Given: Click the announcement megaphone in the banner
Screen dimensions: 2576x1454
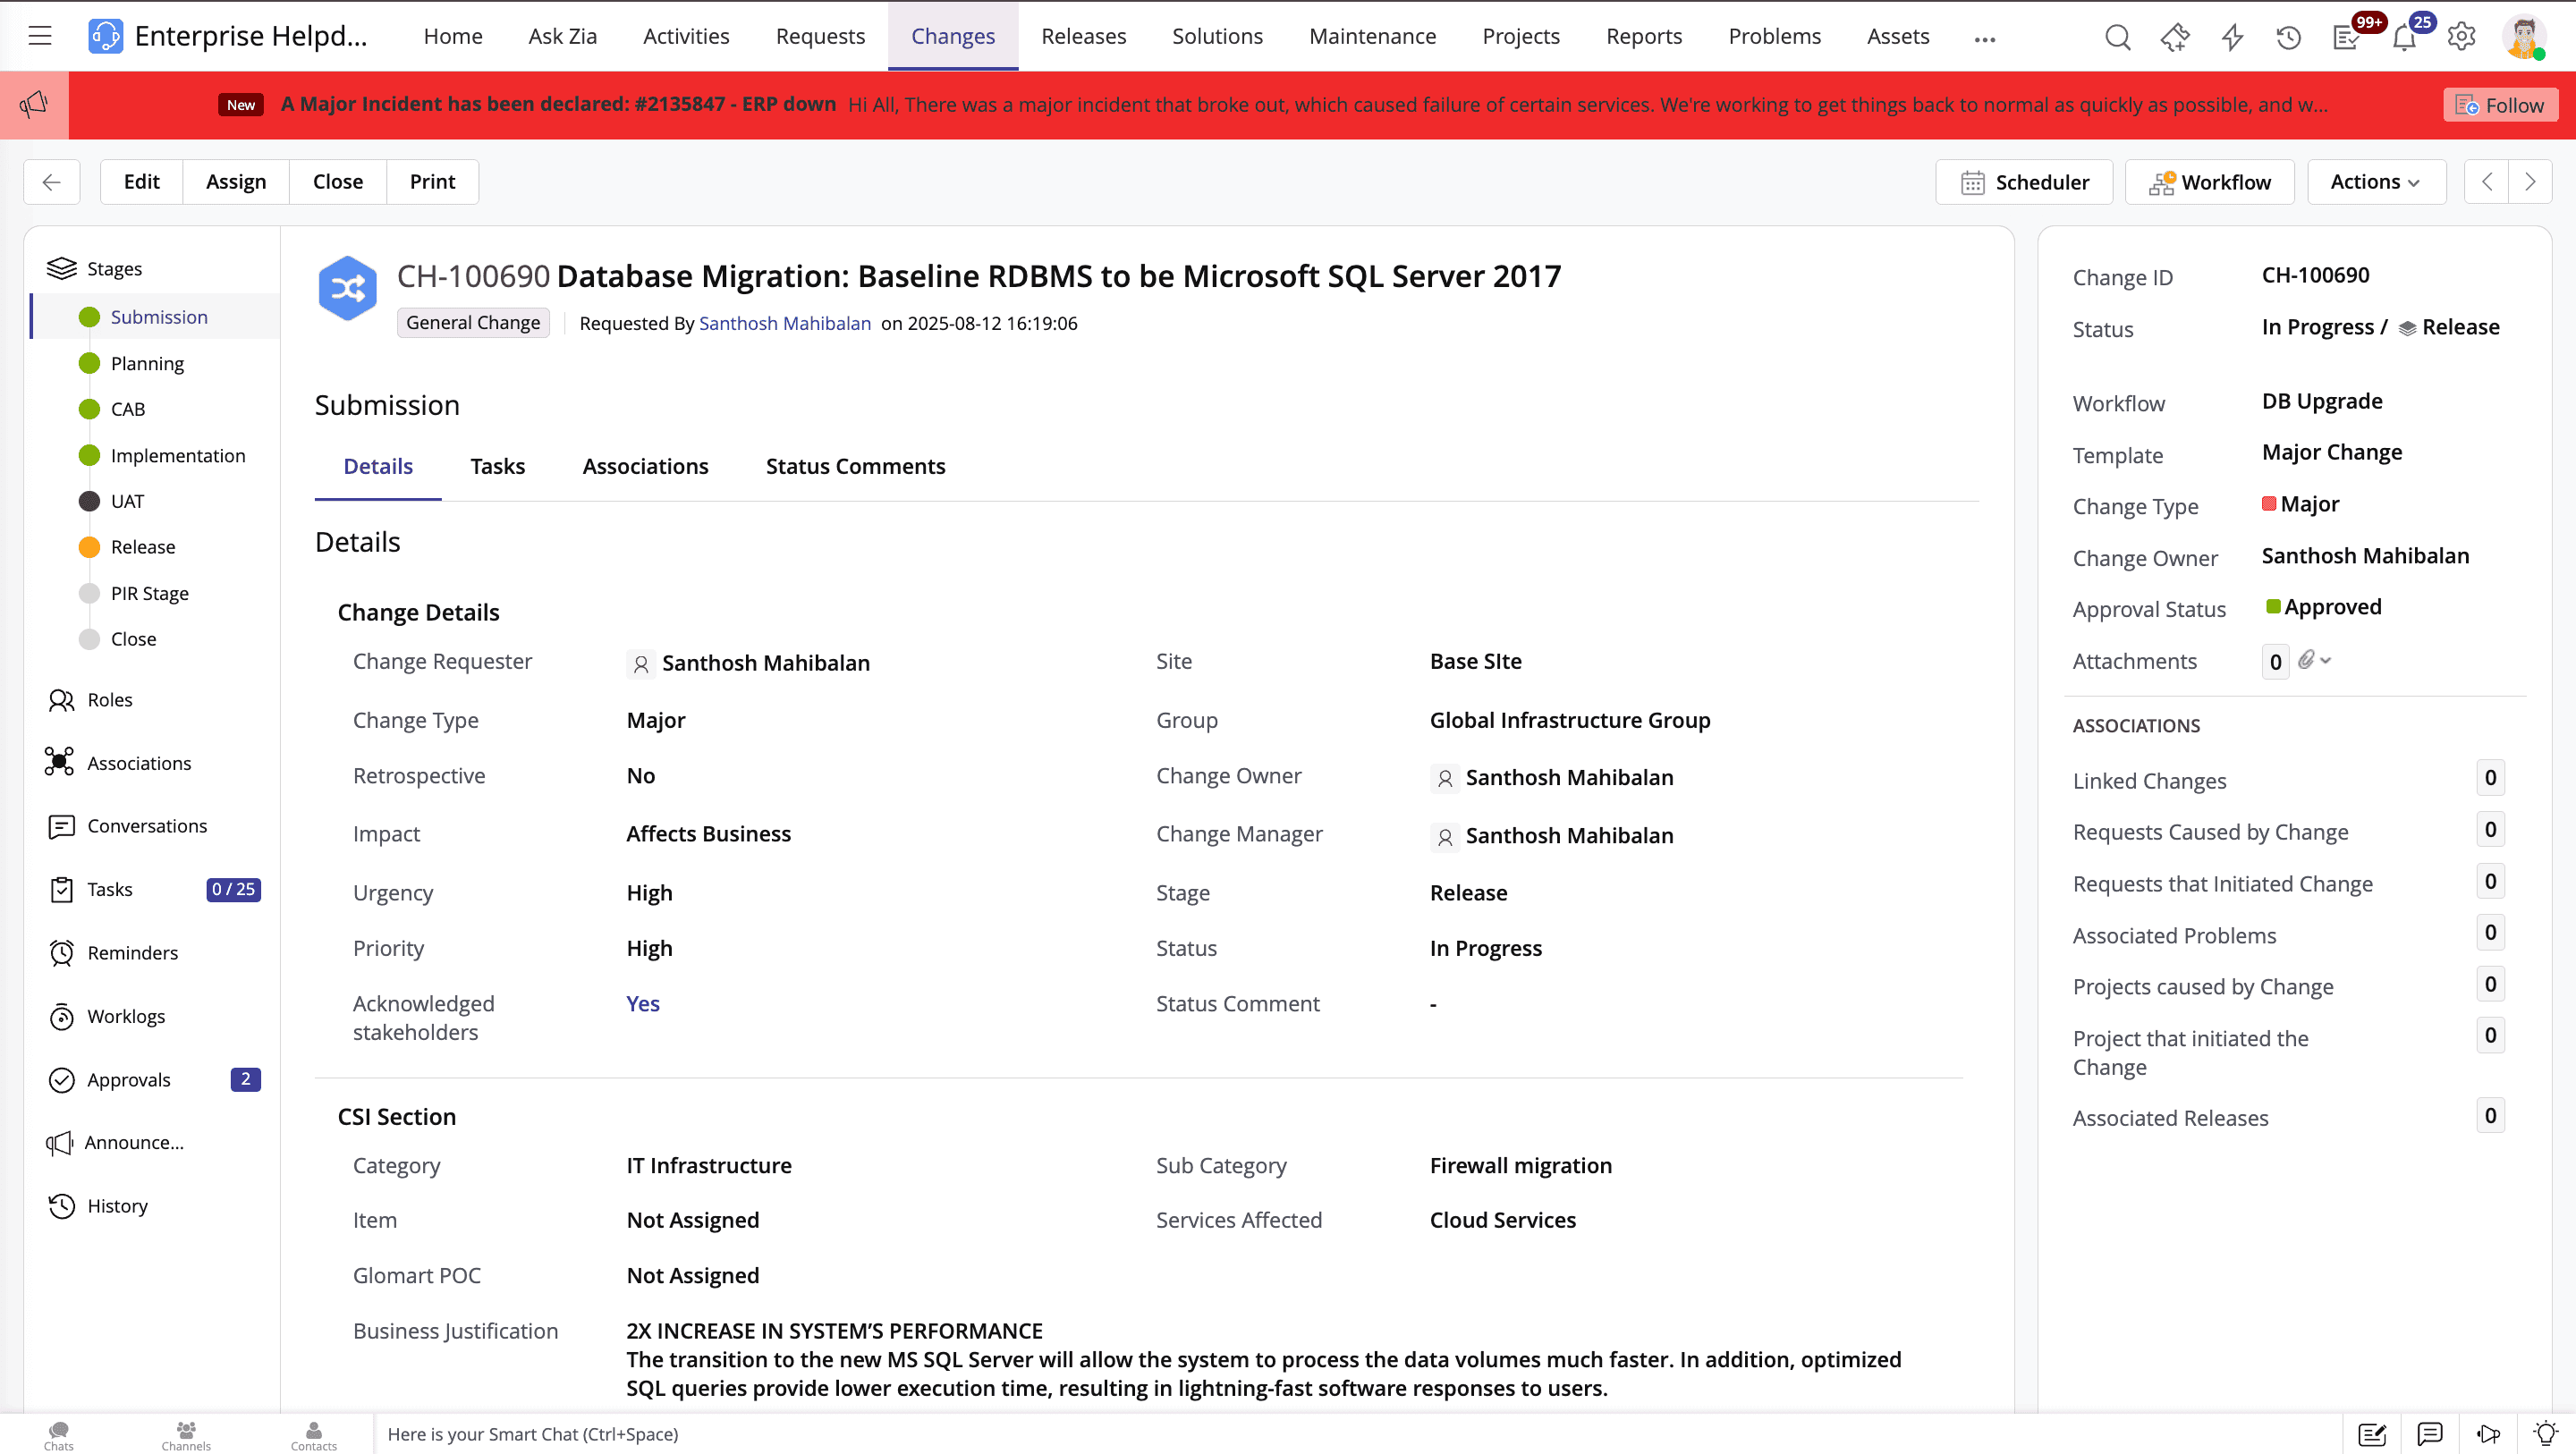Looking at the screenshot, I should point(34,104).
